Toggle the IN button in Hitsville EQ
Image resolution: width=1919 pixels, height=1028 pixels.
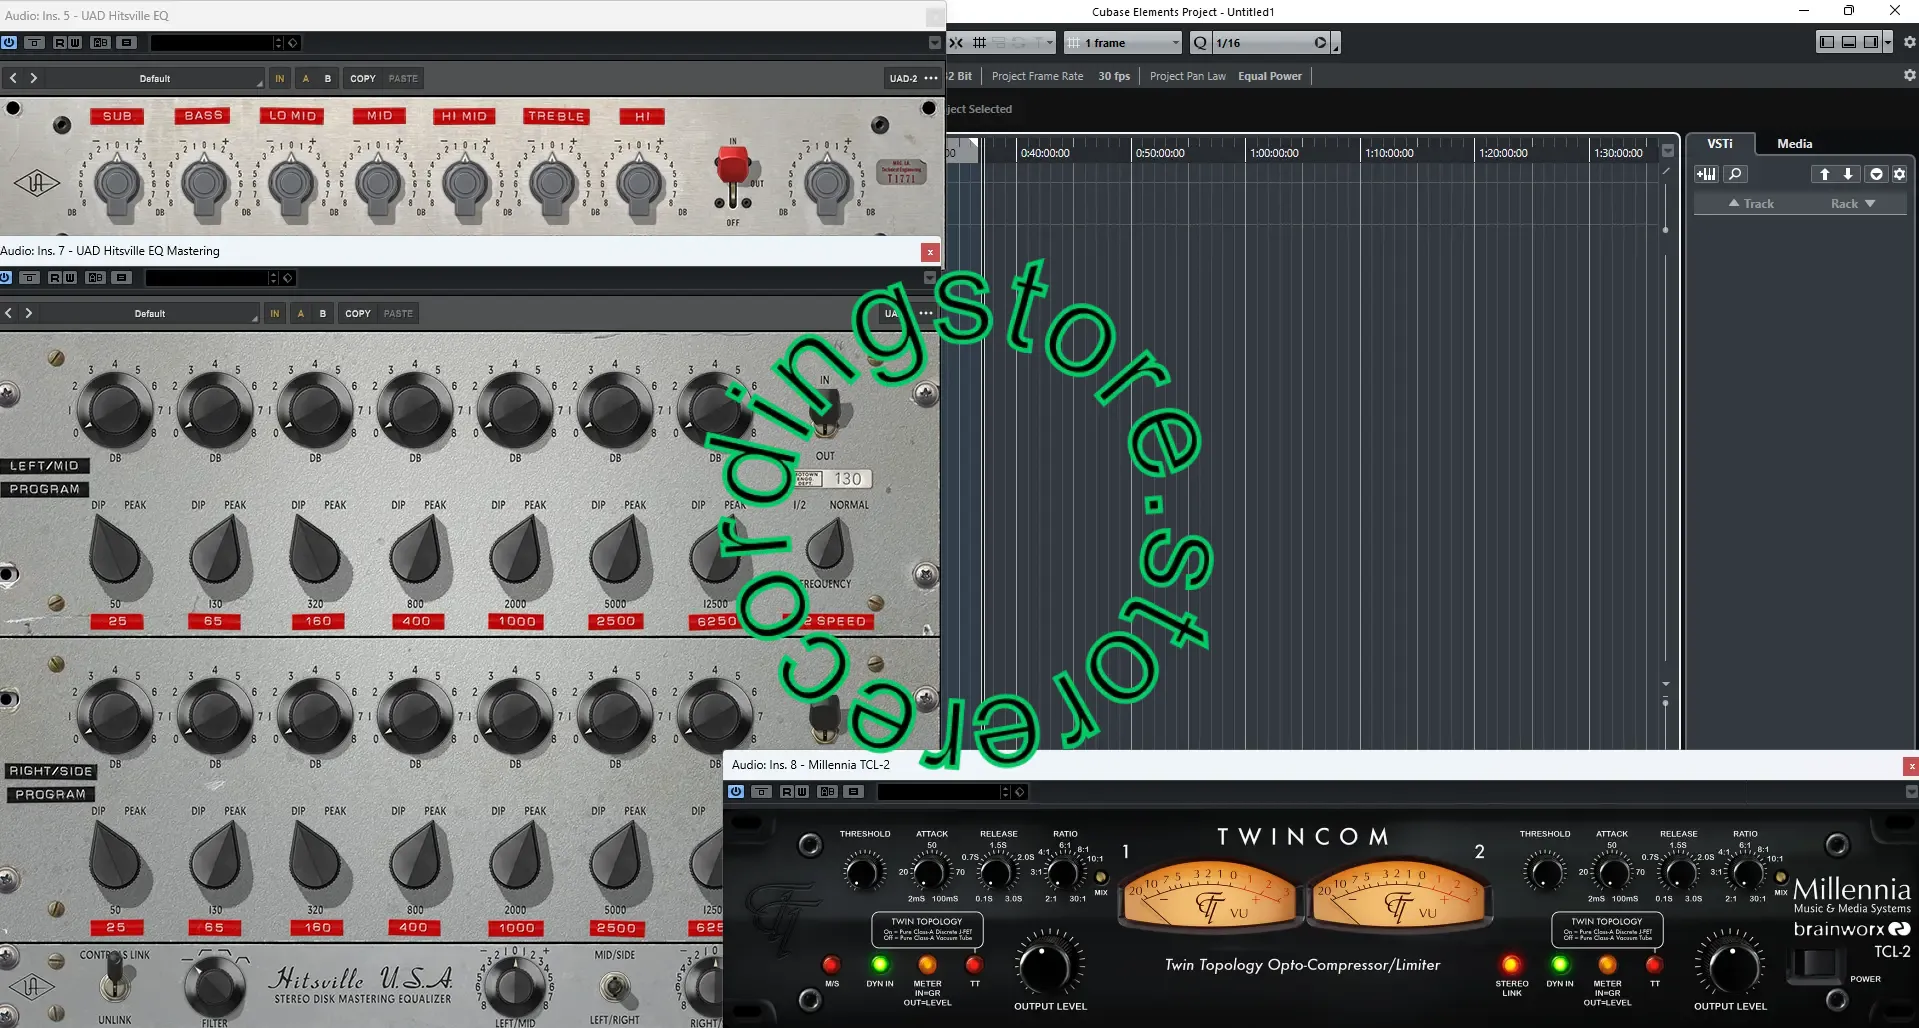pos(280,78)
